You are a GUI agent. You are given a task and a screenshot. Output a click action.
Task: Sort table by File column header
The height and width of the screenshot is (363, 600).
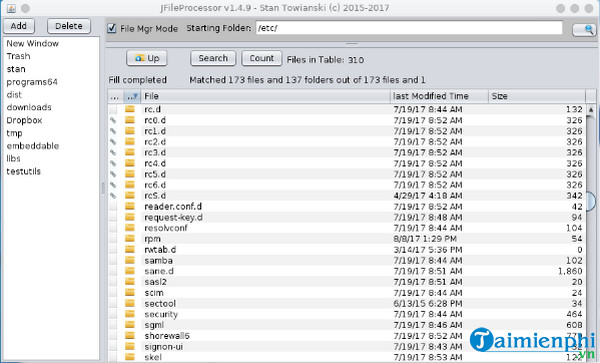coord(266,96)
